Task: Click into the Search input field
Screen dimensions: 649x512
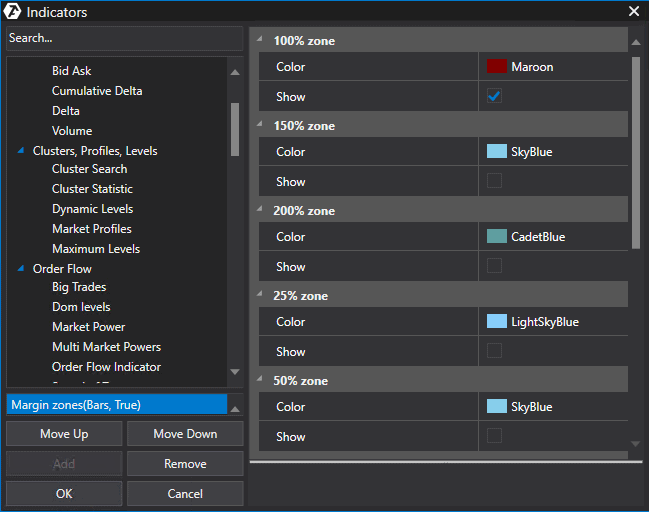Action: click(123, 38)
